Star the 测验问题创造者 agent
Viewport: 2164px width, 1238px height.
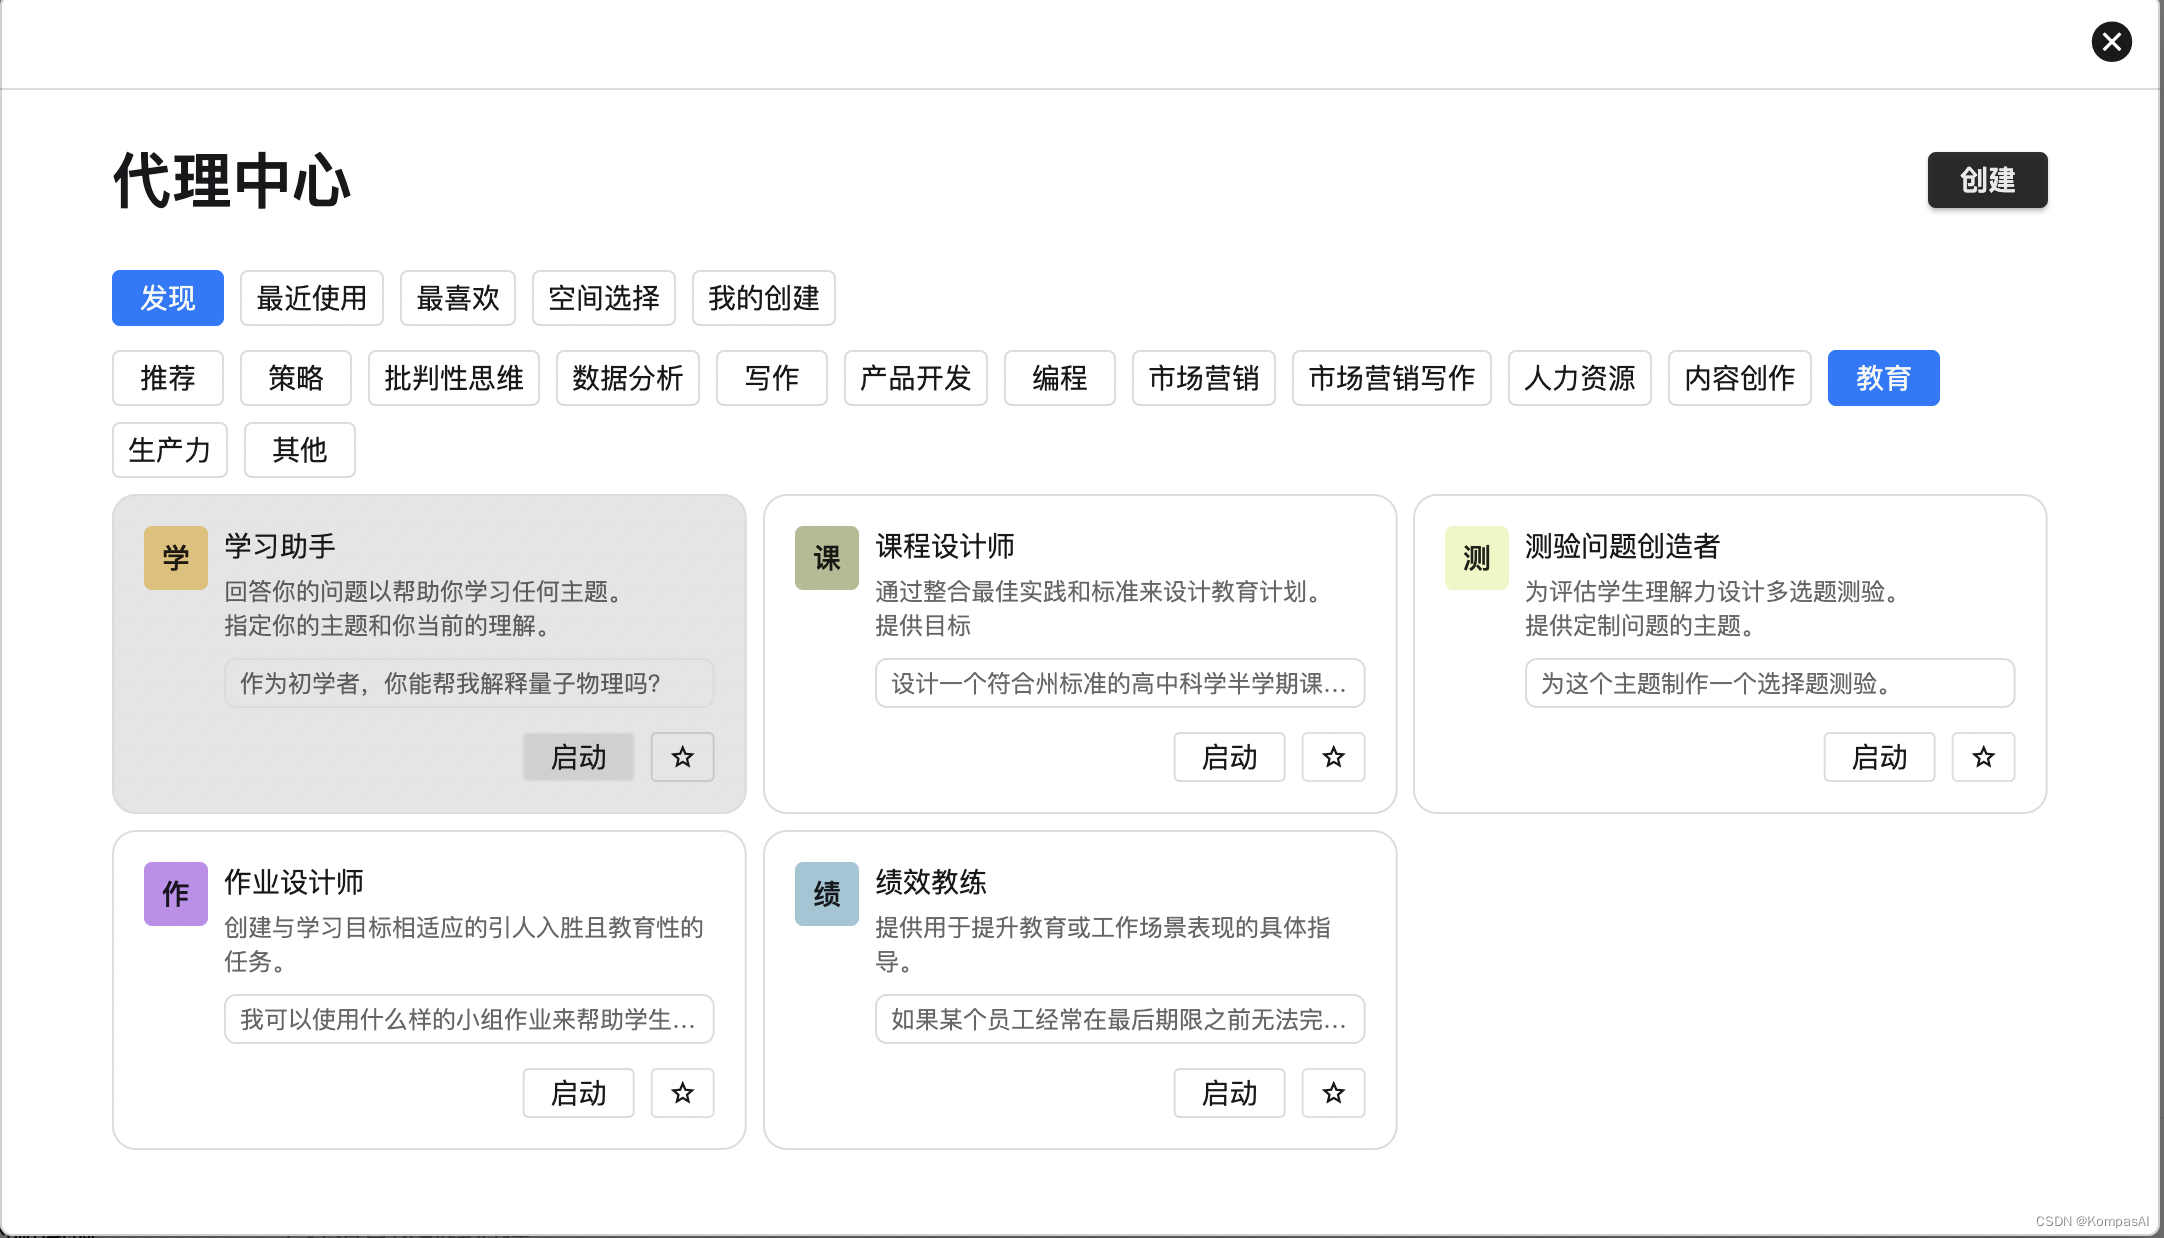tap(1983, 757)
